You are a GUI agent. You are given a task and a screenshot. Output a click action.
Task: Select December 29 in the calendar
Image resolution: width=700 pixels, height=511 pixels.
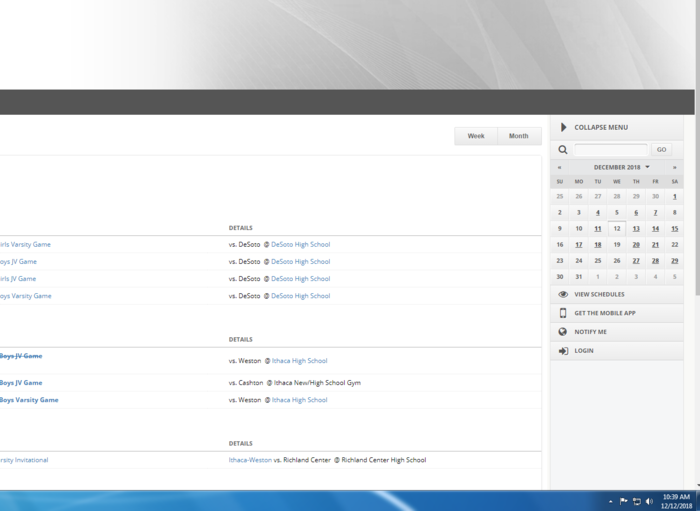point(675,261)
